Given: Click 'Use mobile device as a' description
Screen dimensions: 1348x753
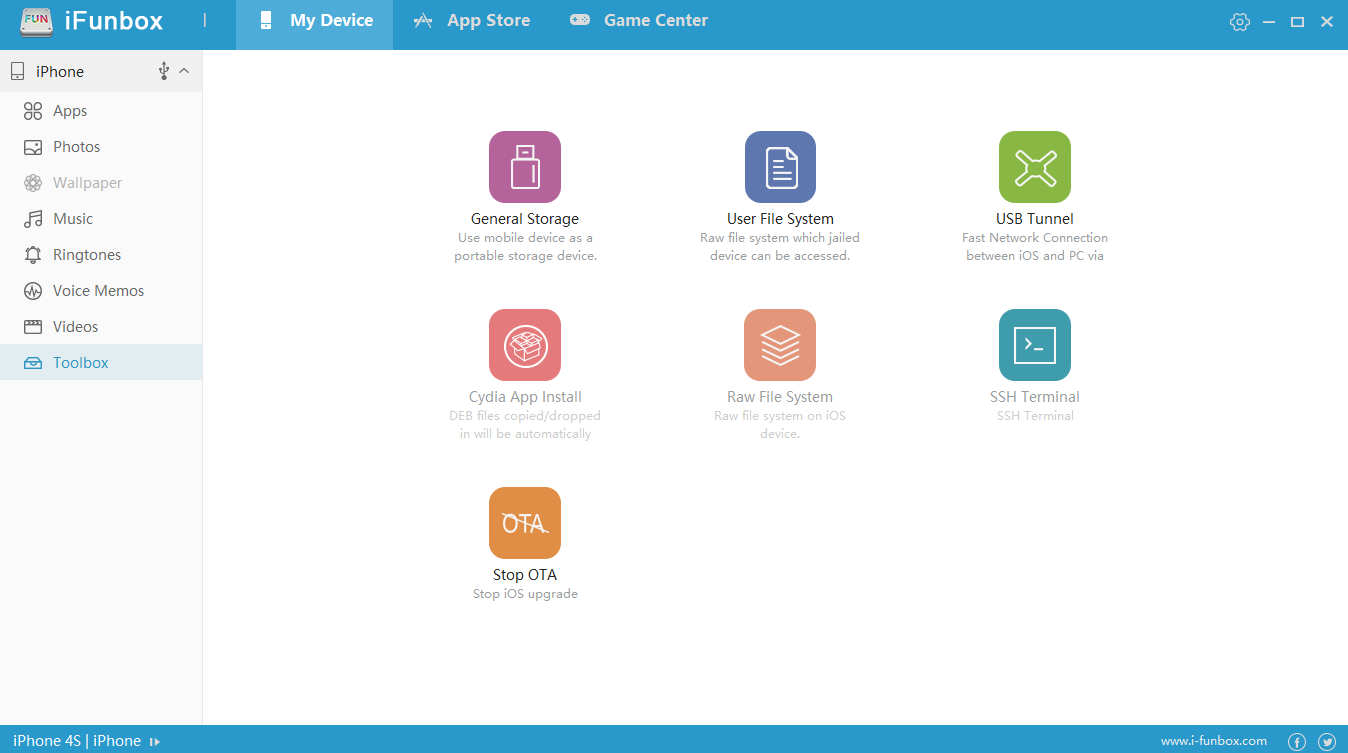Looking at the screenshot, I should pyautogui.click(x=525, y=238).
